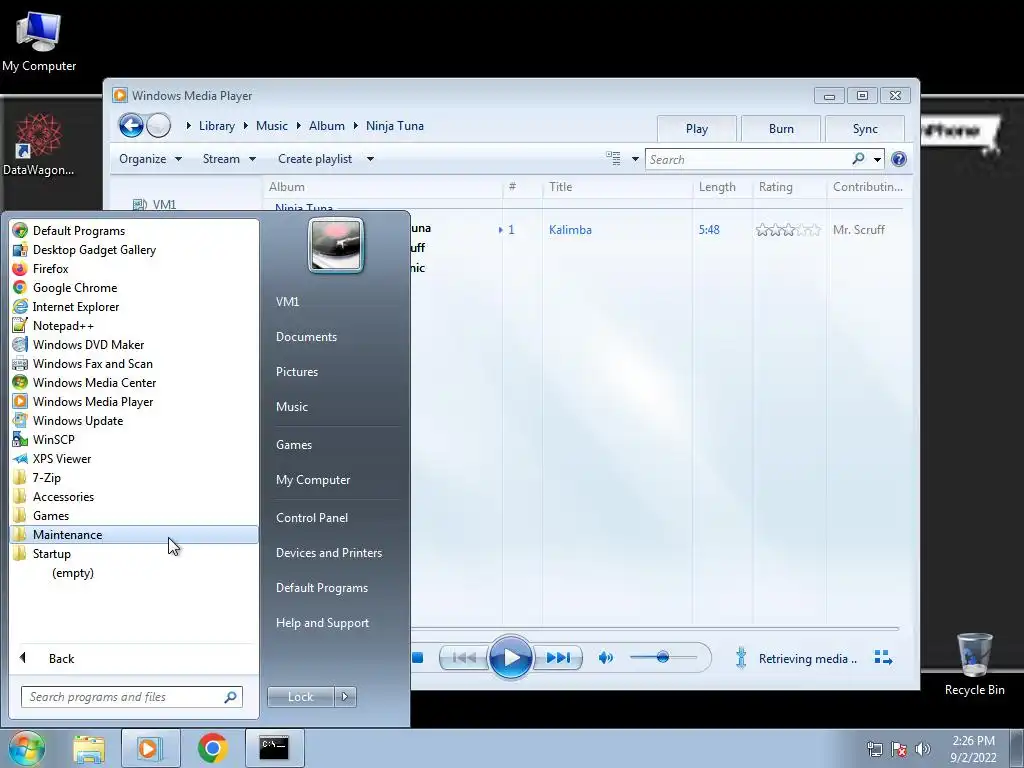Switch to the Play tab

[x=697, y=129]
